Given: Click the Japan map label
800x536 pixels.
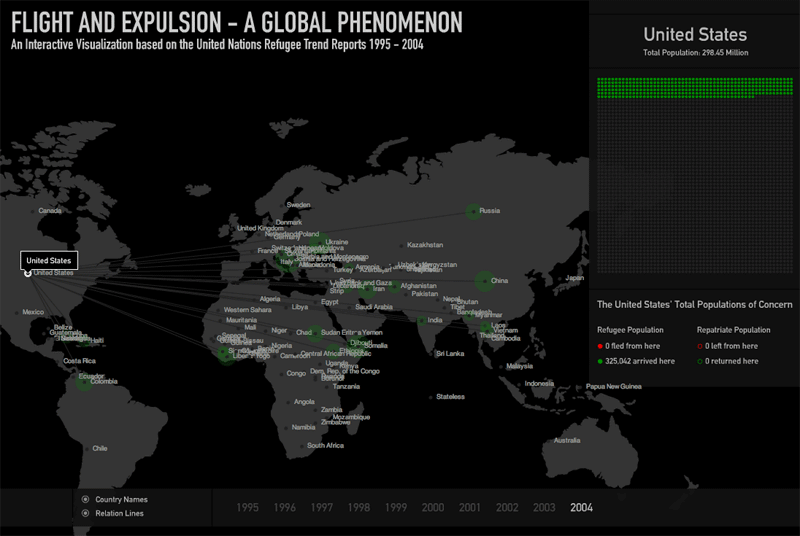Looking at the screenshot, I should click(574, 278).
